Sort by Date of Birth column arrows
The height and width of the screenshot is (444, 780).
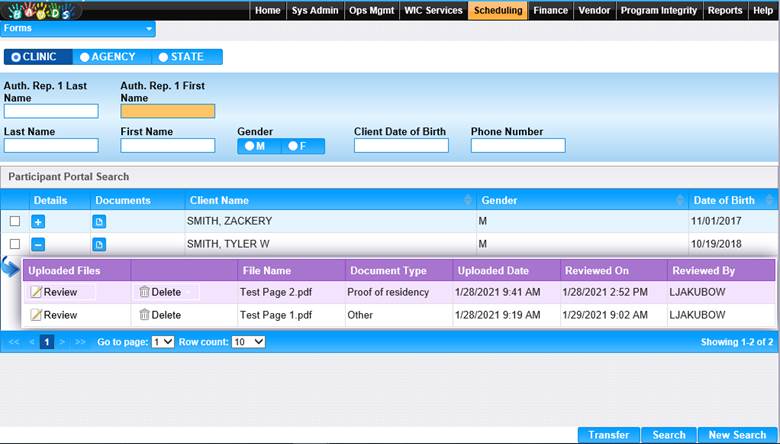tap(770, 200)
